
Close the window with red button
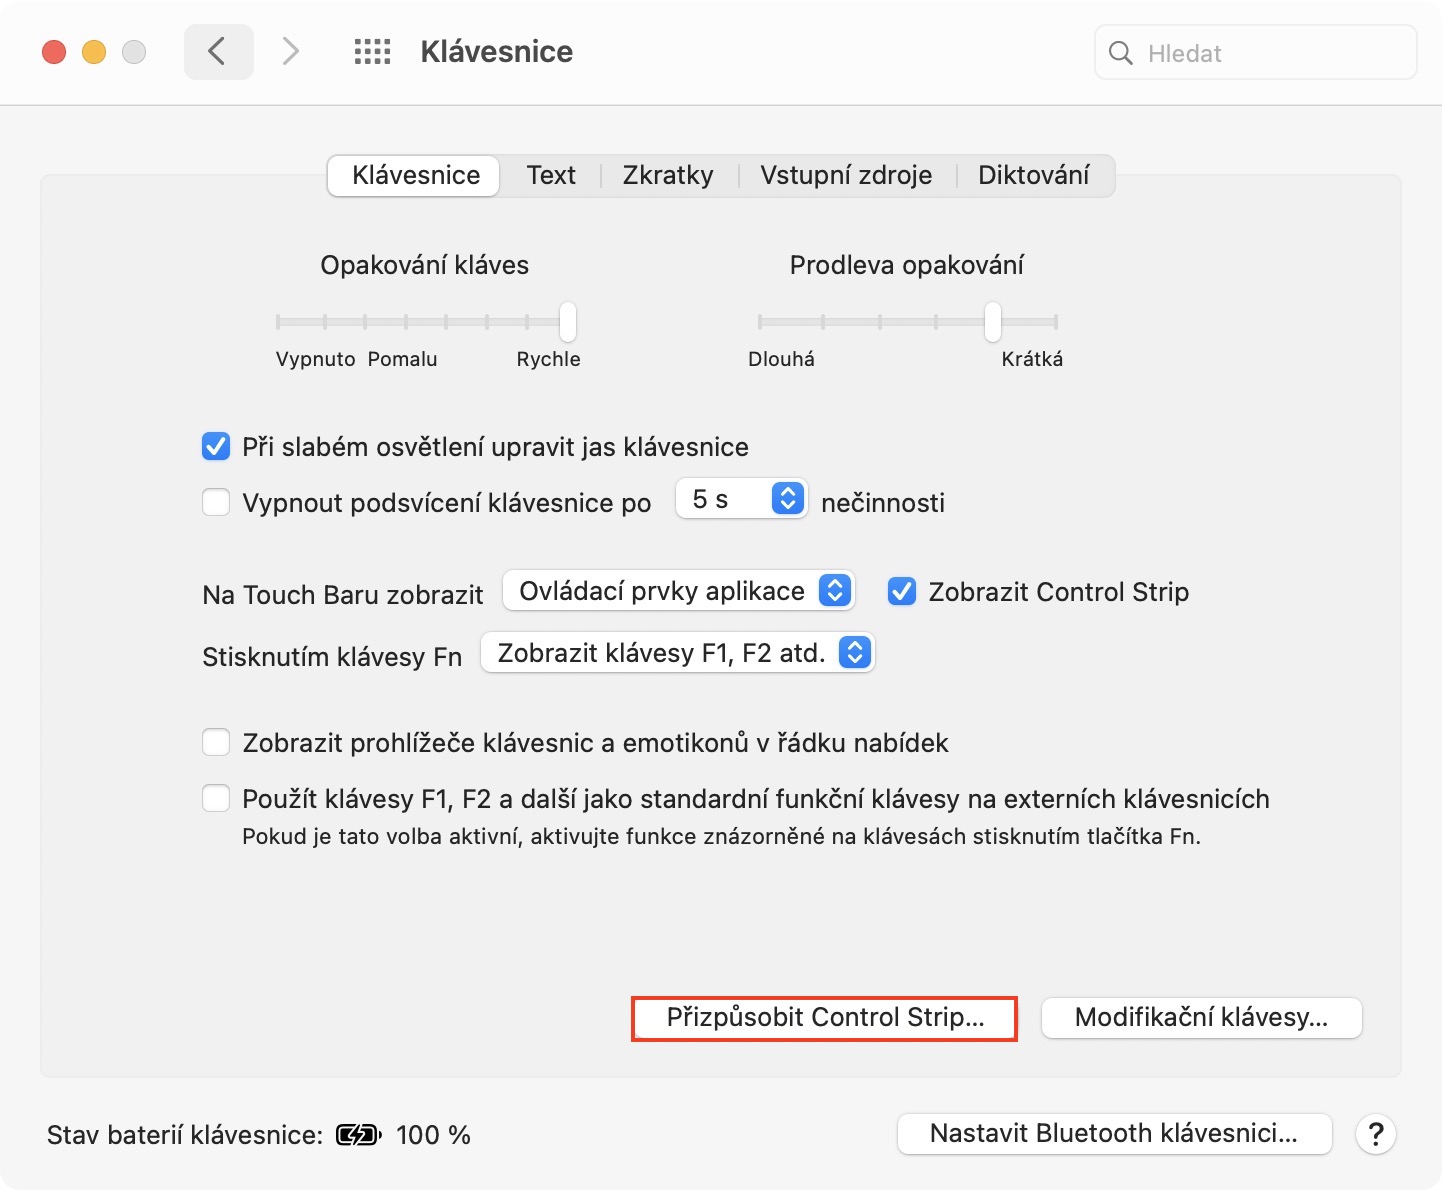pyautogui.click(x=54, y=52)
